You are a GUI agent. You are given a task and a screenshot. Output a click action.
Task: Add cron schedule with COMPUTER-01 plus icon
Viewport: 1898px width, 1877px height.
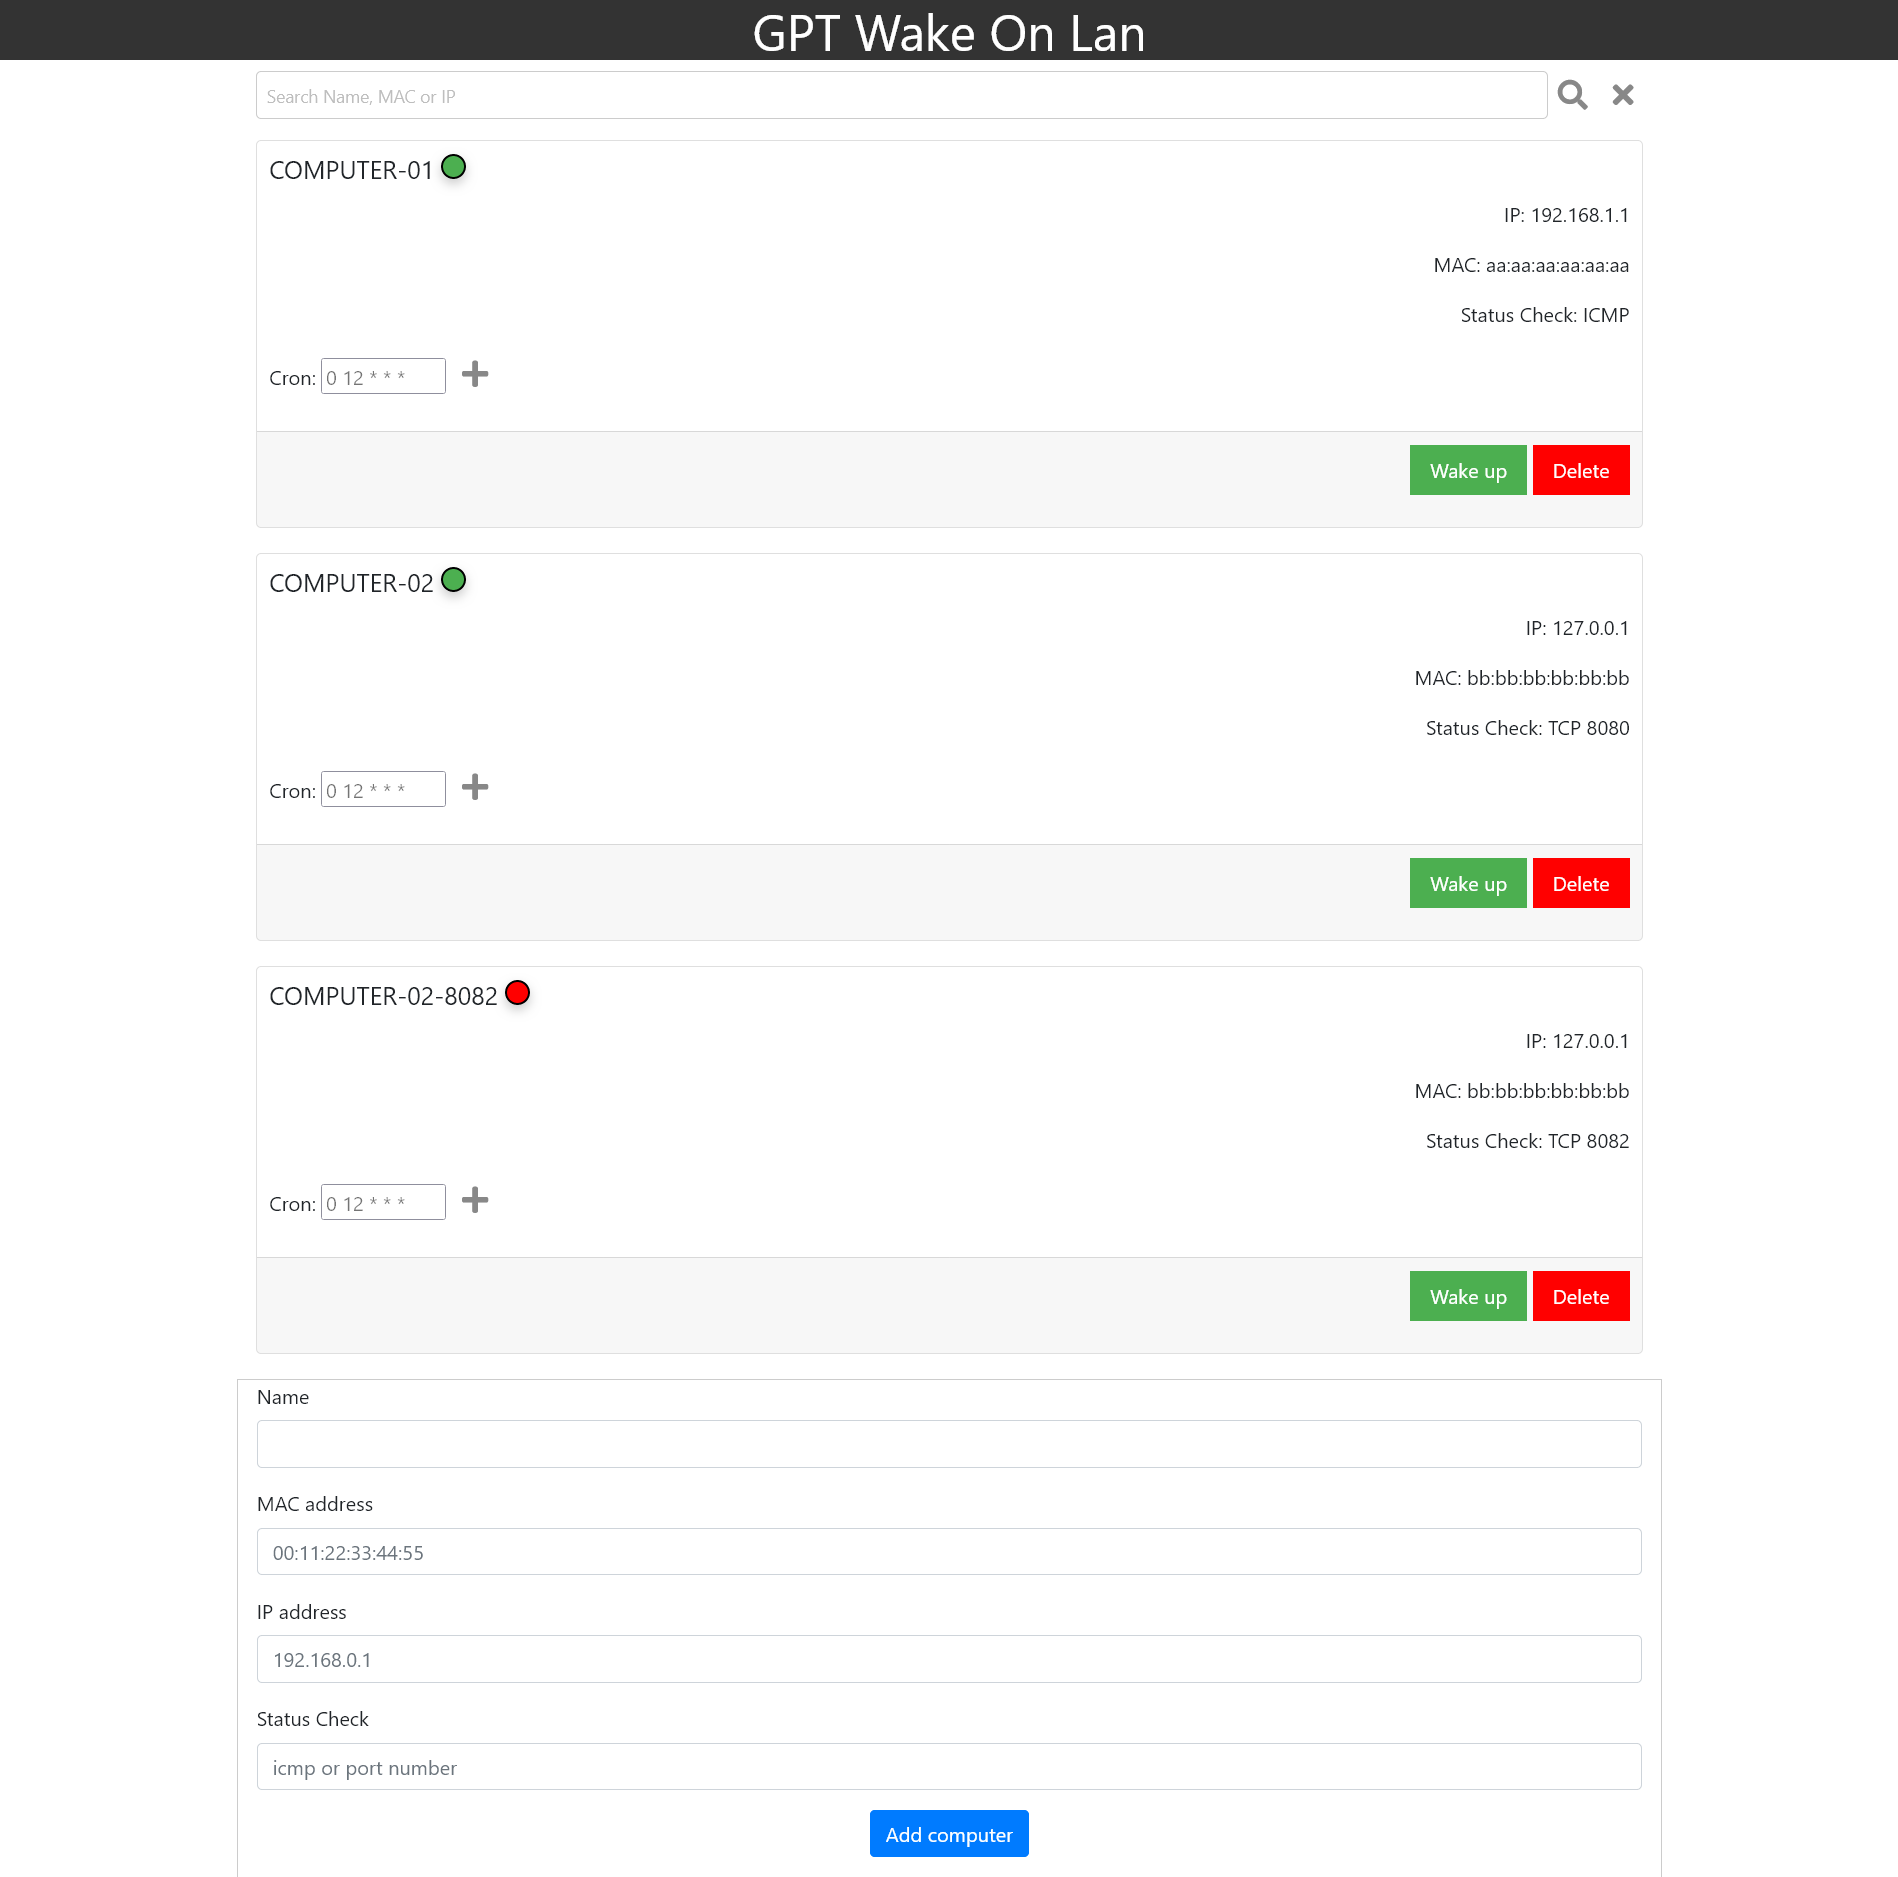pos(475,375)
